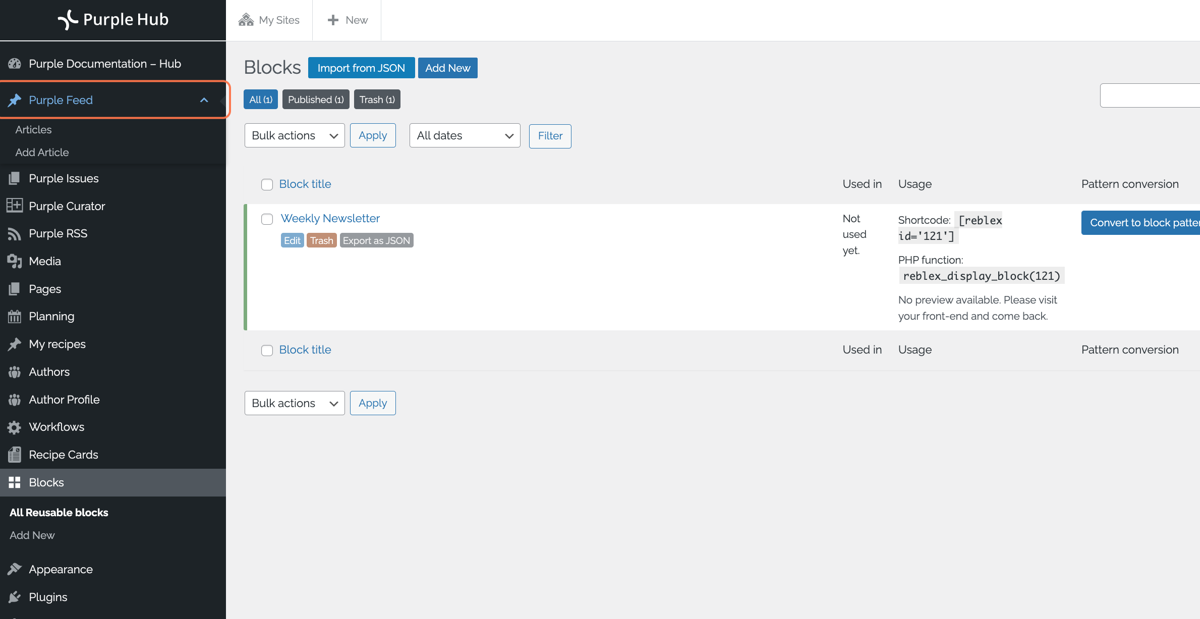This screenshot has width=1200, height=619.
Task: Tick the select-all checkbox in the table footer
Action: [267, 351]
